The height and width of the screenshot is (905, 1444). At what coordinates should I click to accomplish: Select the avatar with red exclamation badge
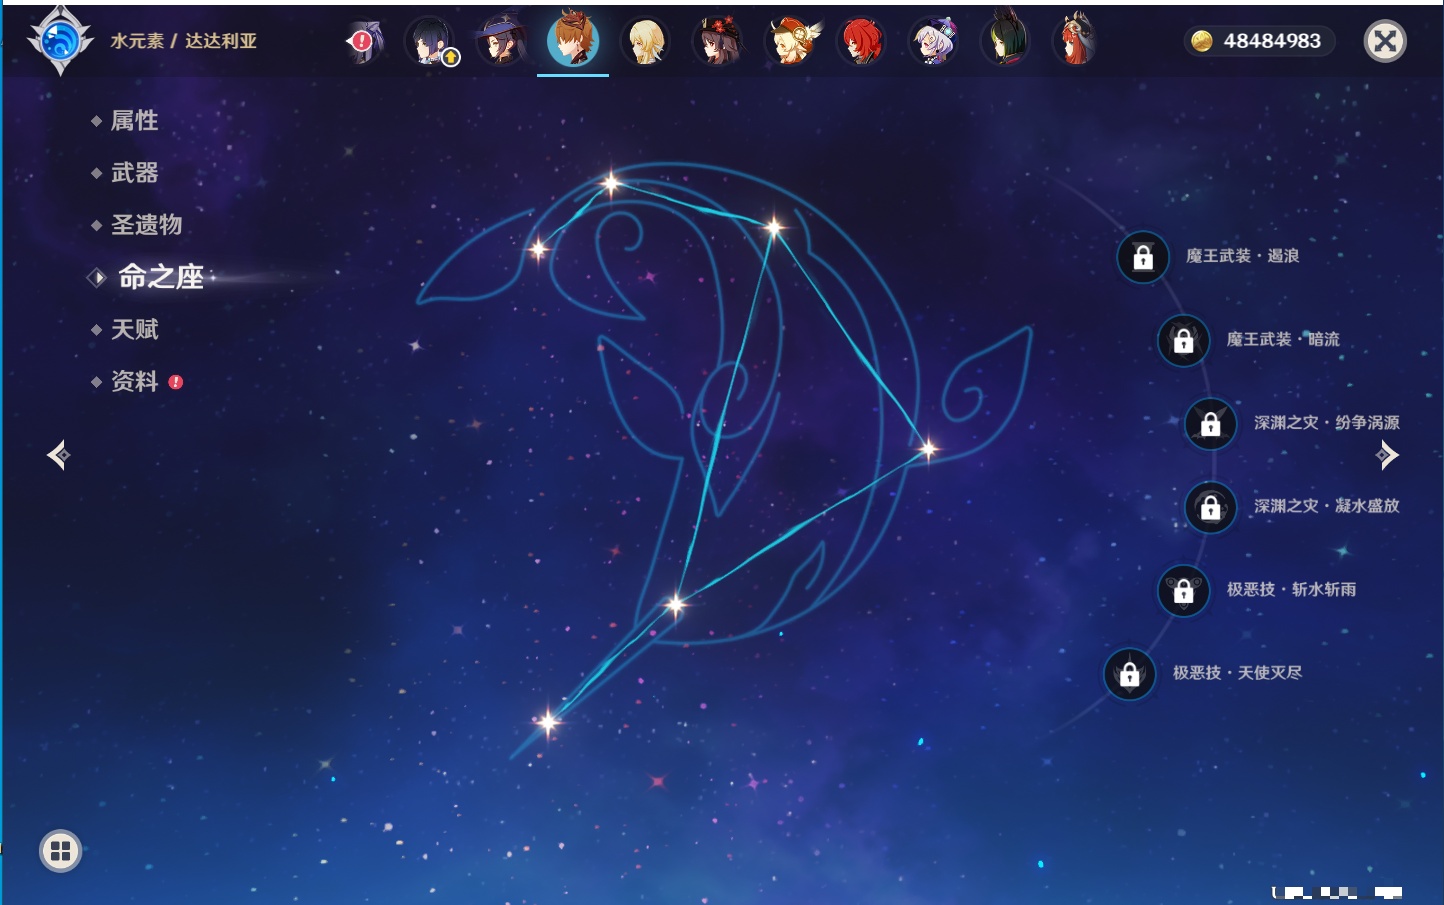point(364,42)
